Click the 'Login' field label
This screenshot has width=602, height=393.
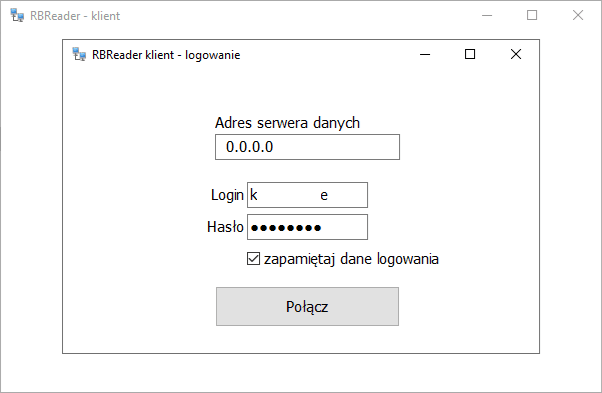pos(227,195)
